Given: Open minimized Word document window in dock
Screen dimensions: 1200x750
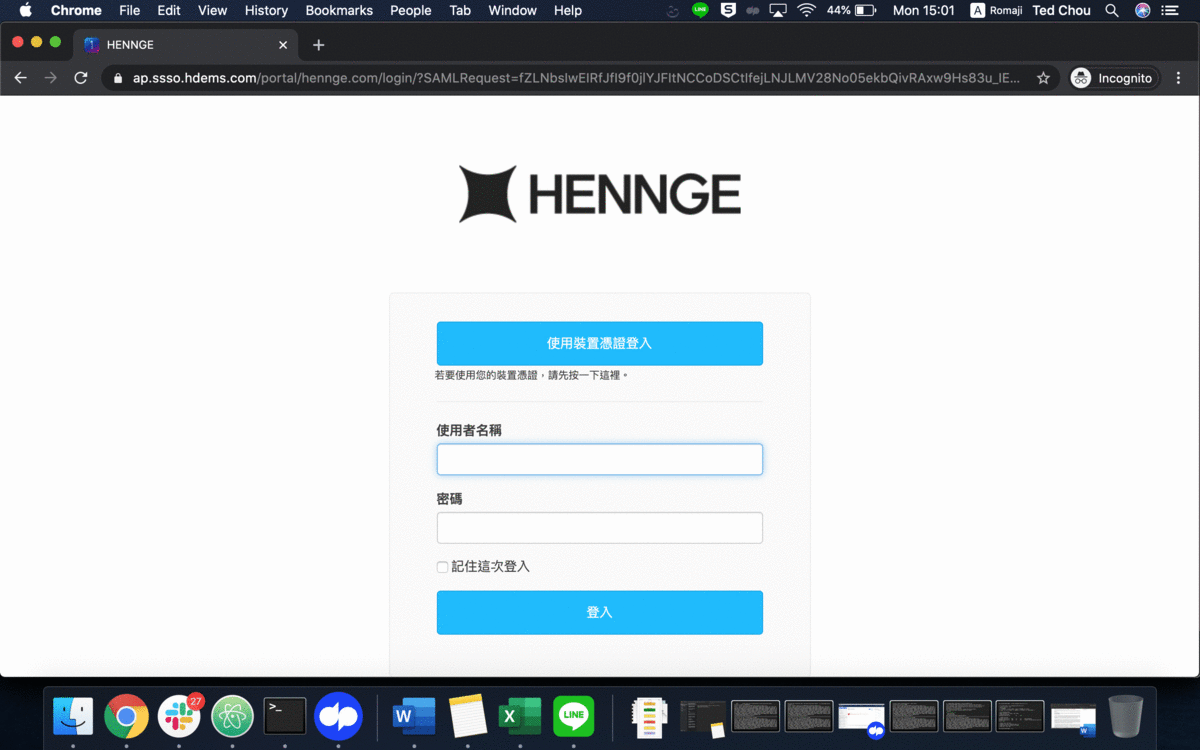Looking at the screenshot, I should (x=1073, y=718).
